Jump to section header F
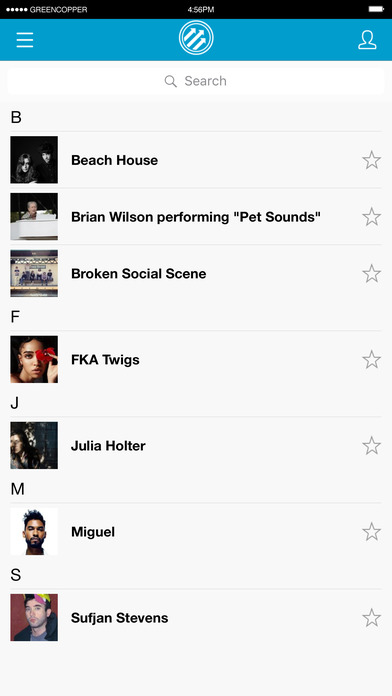 [16, 317]
